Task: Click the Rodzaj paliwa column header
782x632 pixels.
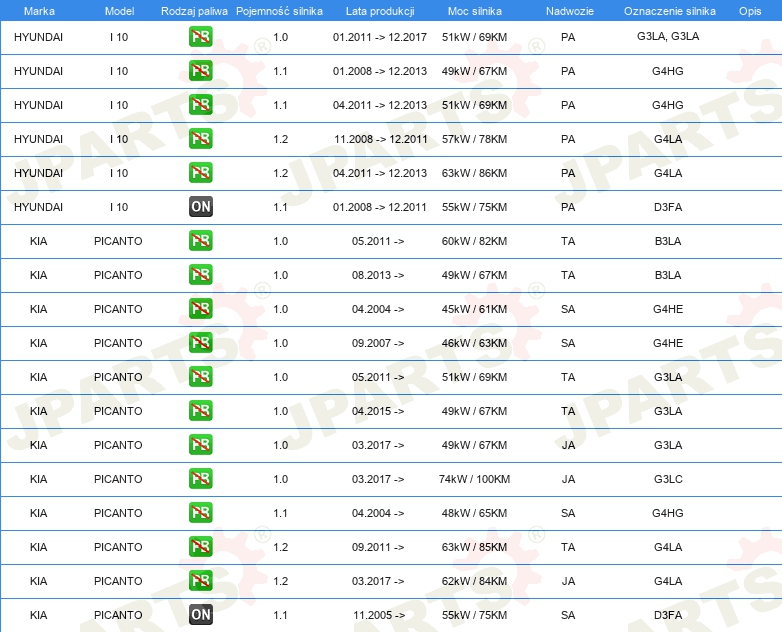Action: 194,11
